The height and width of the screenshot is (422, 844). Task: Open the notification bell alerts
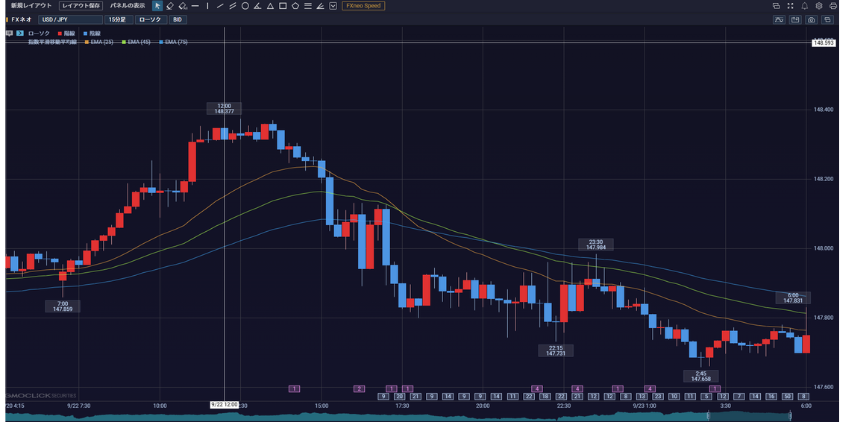click(804, 6)
